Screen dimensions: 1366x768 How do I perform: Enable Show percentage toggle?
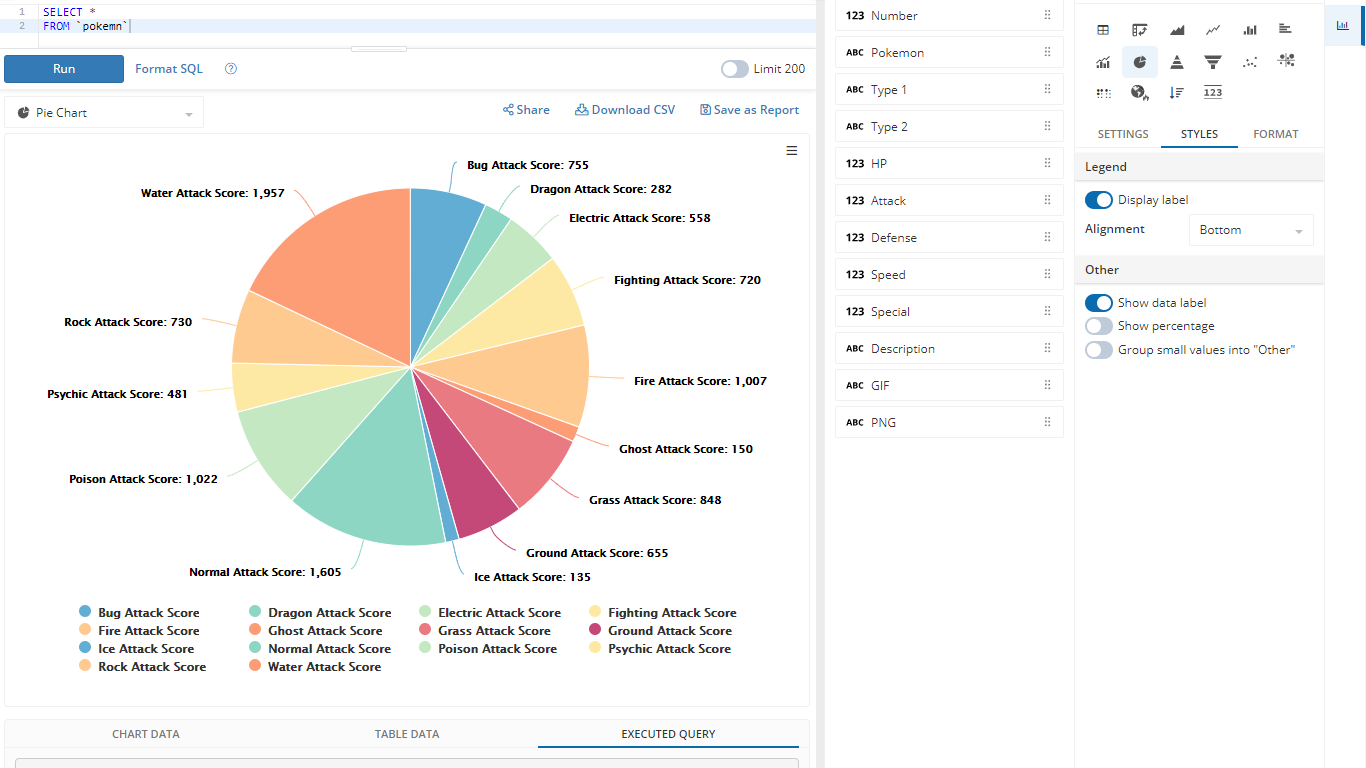[1099, 326]
